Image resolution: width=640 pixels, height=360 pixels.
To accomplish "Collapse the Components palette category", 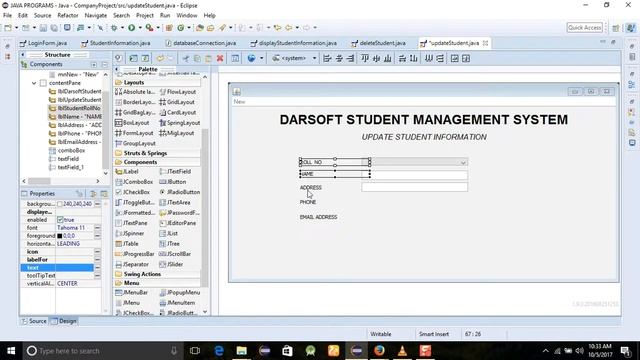I will (157, 162).
